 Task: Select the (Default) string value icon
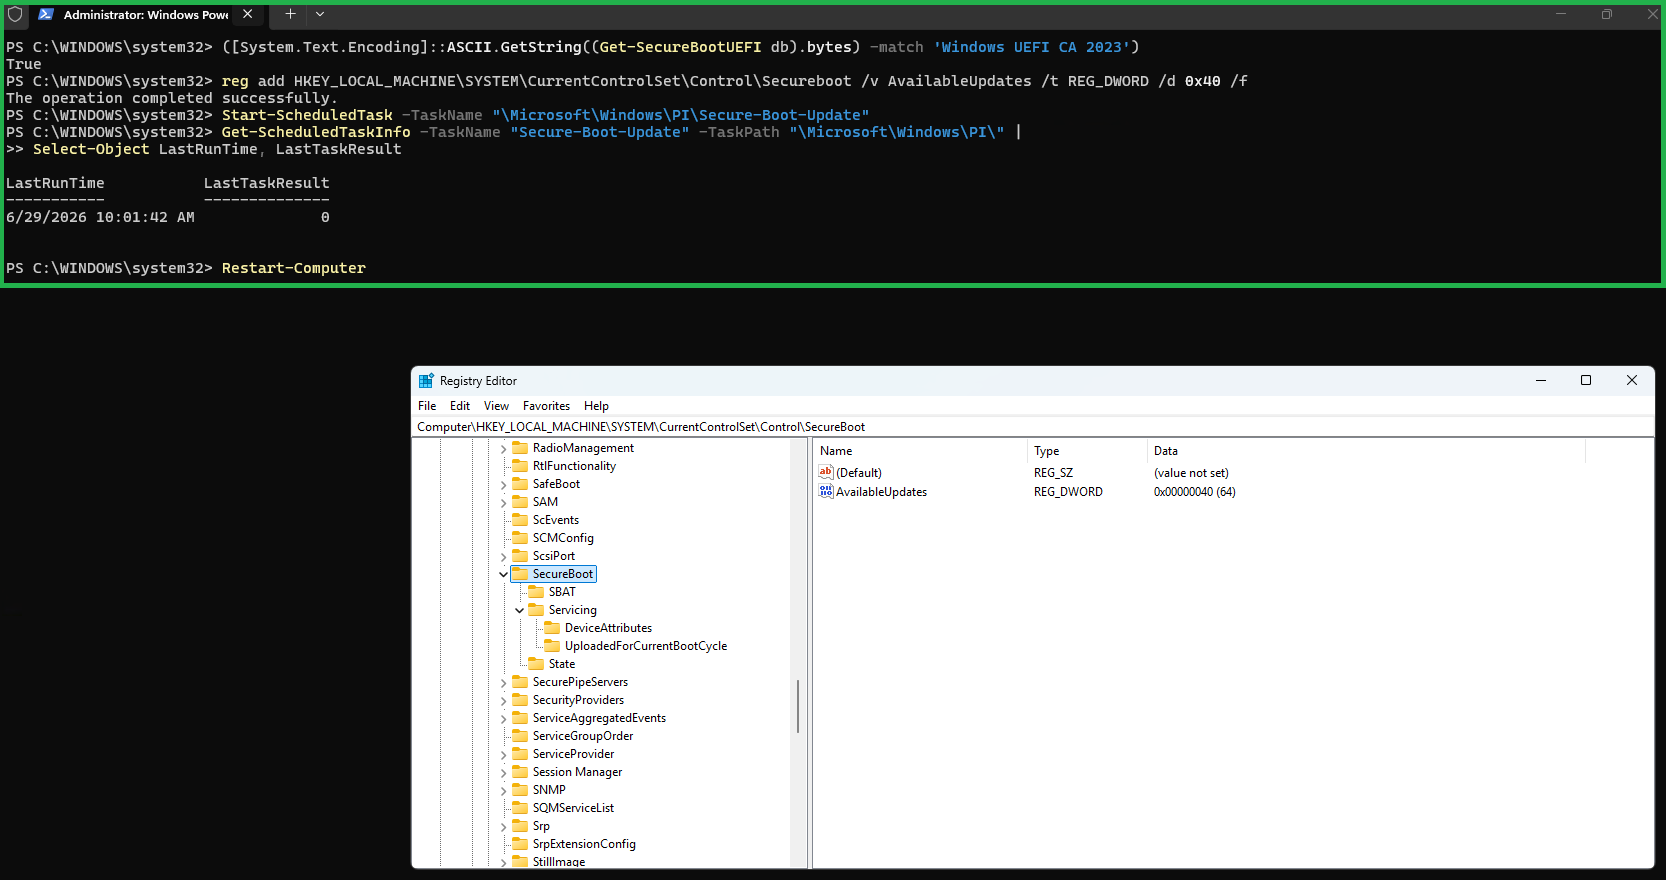point(826,472)
